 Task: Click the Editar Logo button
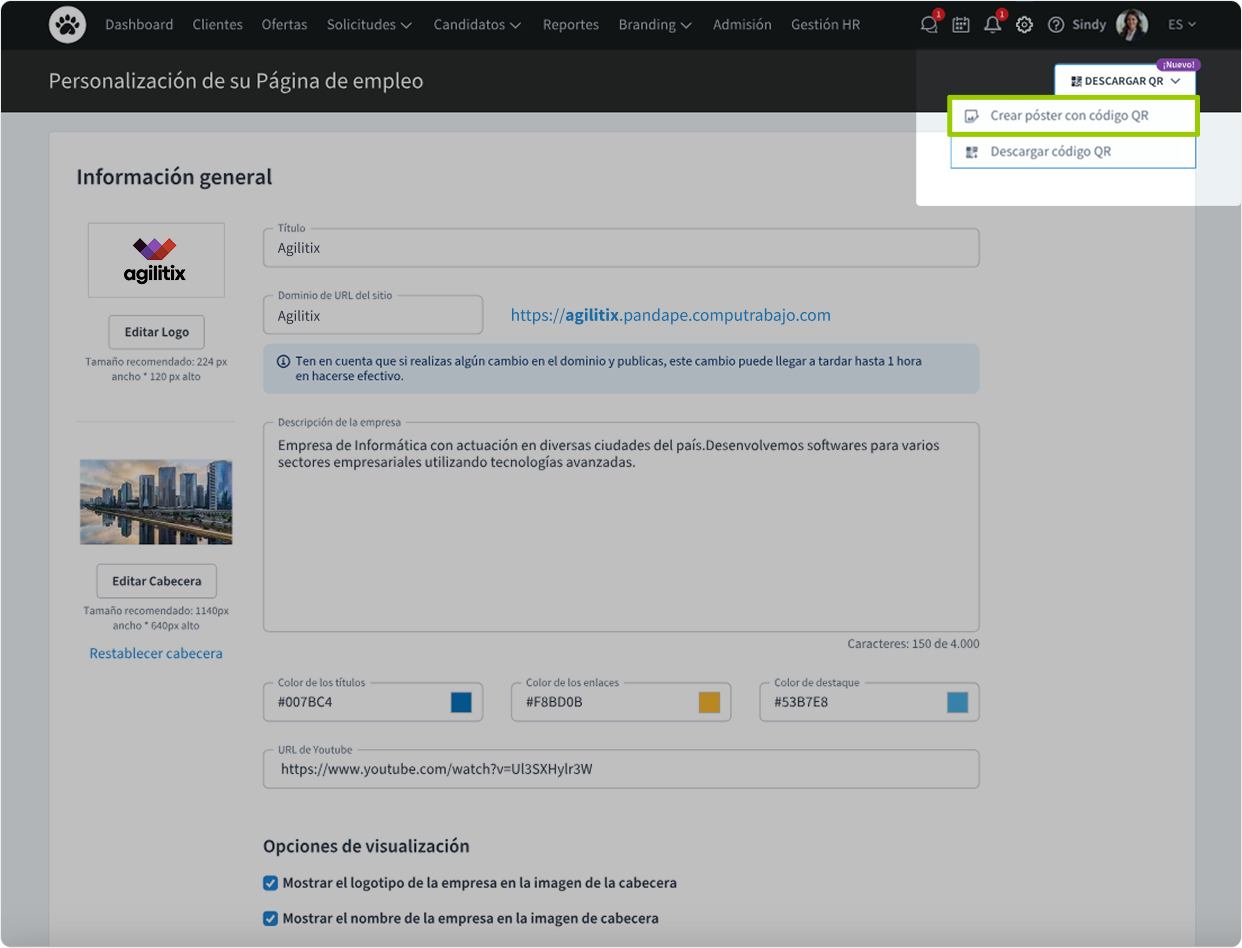(x=156, y=331)
